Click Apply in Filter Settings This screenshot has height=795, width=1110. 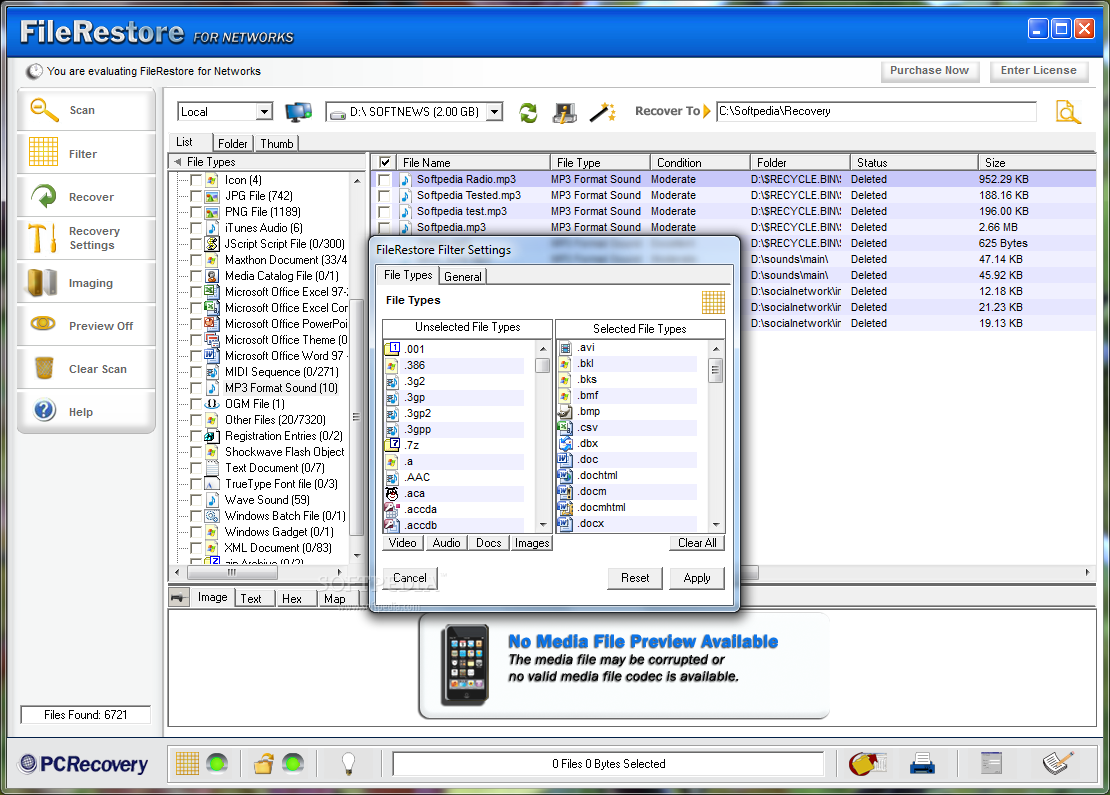(697, 578)
